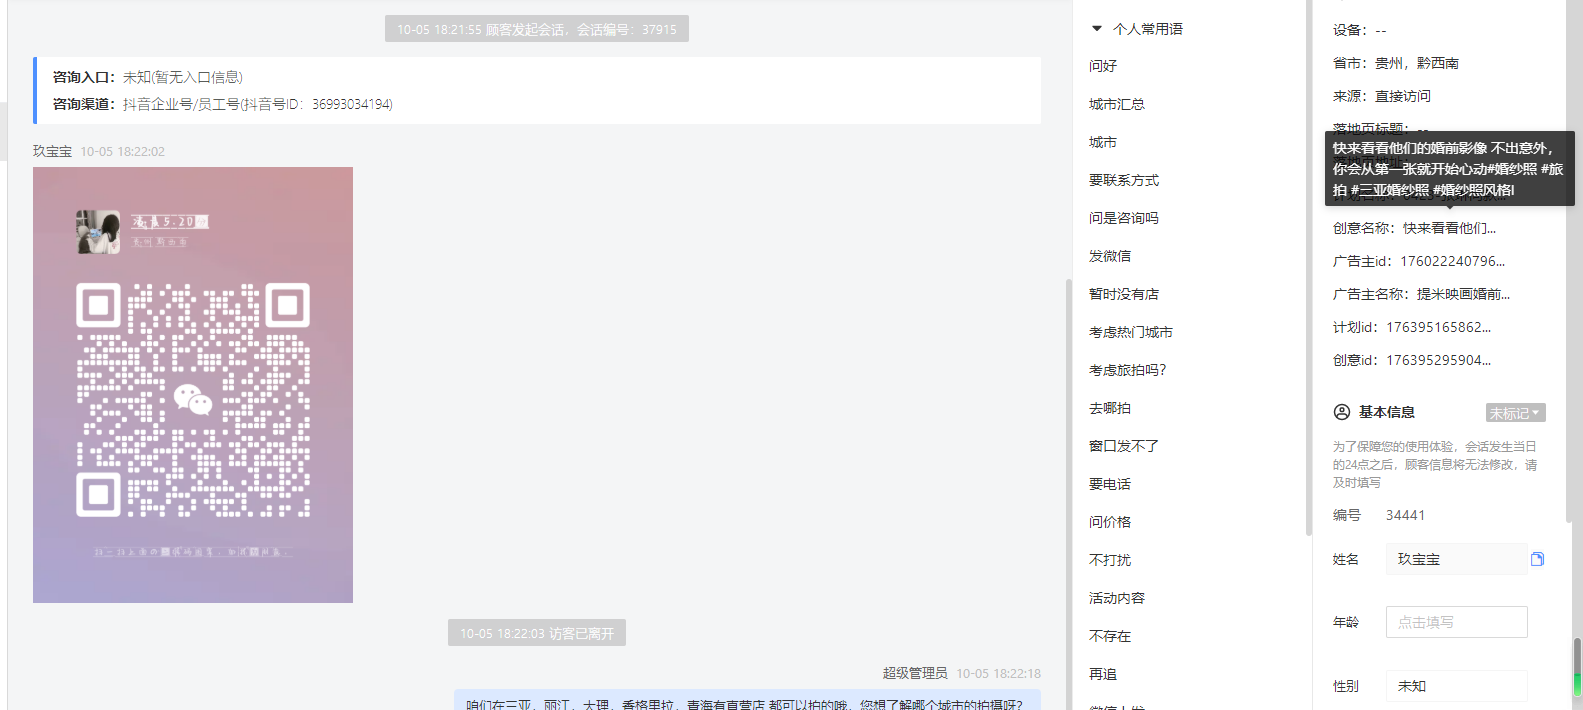Click the 咨询入口 unknown entry line
The width and height of the screenshot is (1583, 710).
coord(148,77)
